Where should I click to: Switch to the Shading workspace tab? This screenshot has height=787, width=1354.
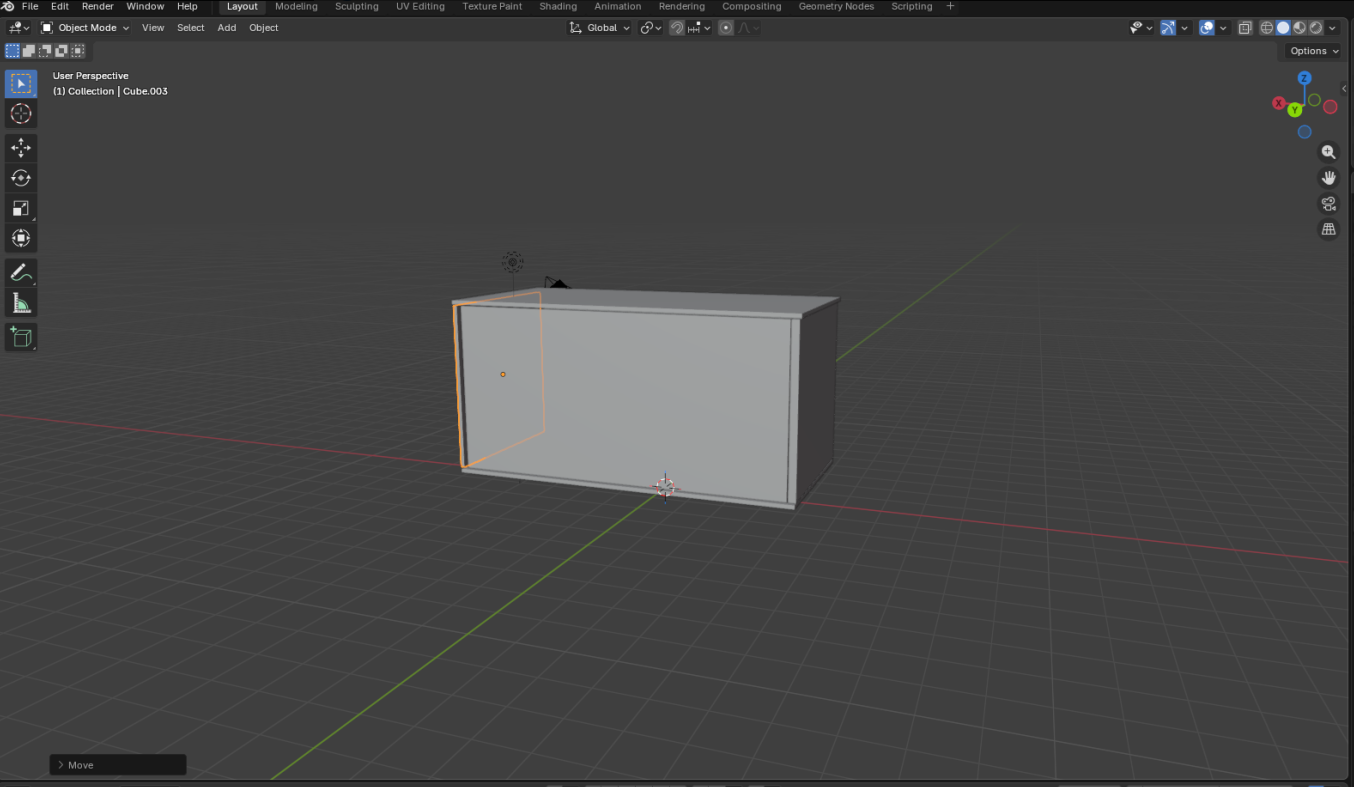coord(557,6)
